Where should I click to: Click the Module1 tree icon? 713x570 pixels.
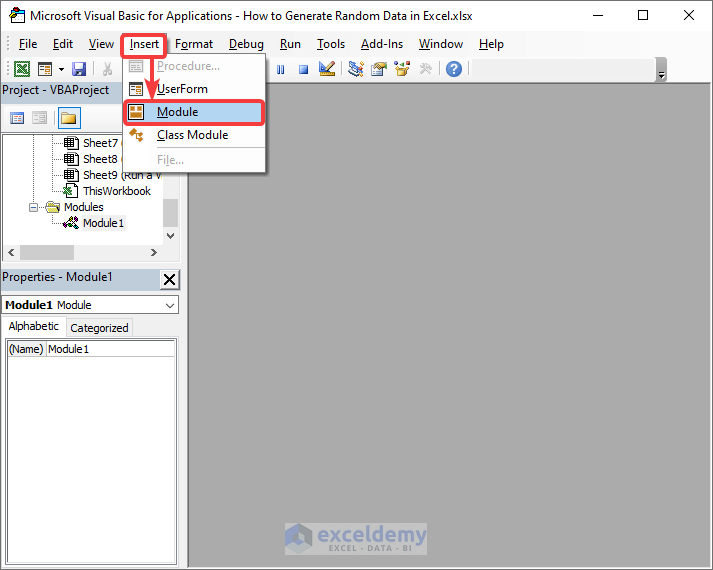(70, 223)
